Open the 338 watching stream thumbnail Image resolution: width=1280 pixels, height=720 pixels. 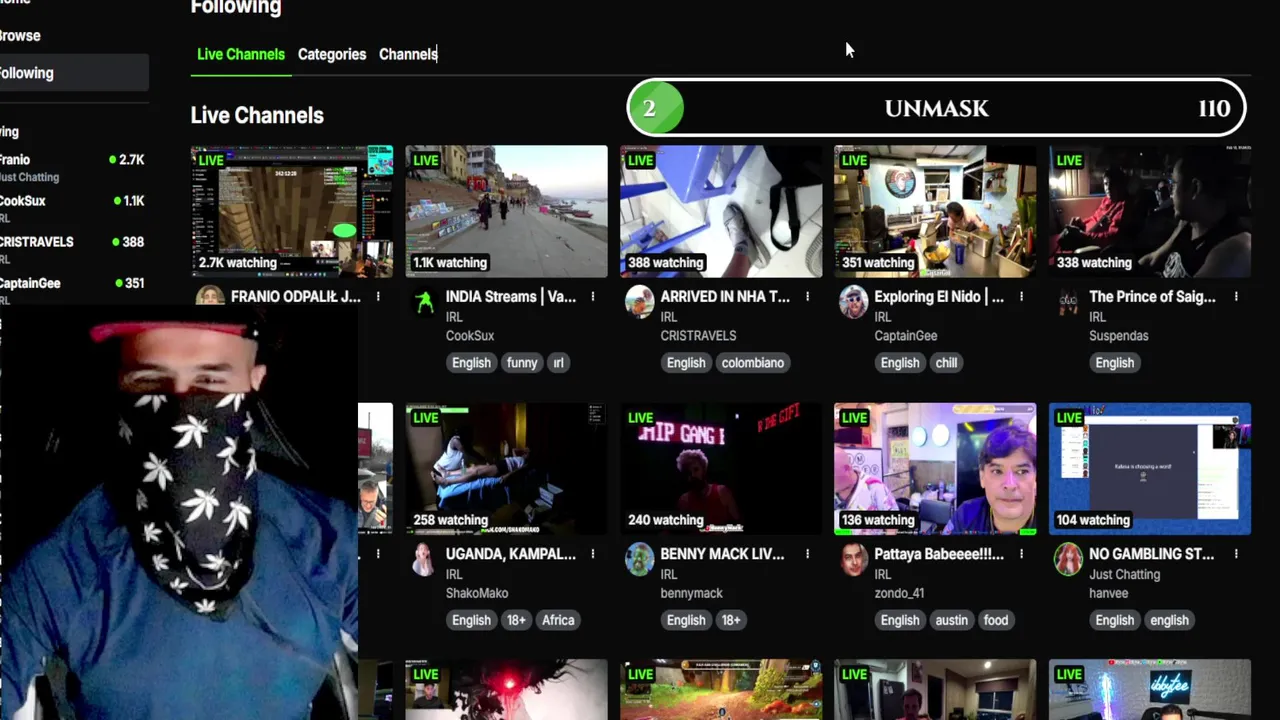click(x=1150, y=211)
